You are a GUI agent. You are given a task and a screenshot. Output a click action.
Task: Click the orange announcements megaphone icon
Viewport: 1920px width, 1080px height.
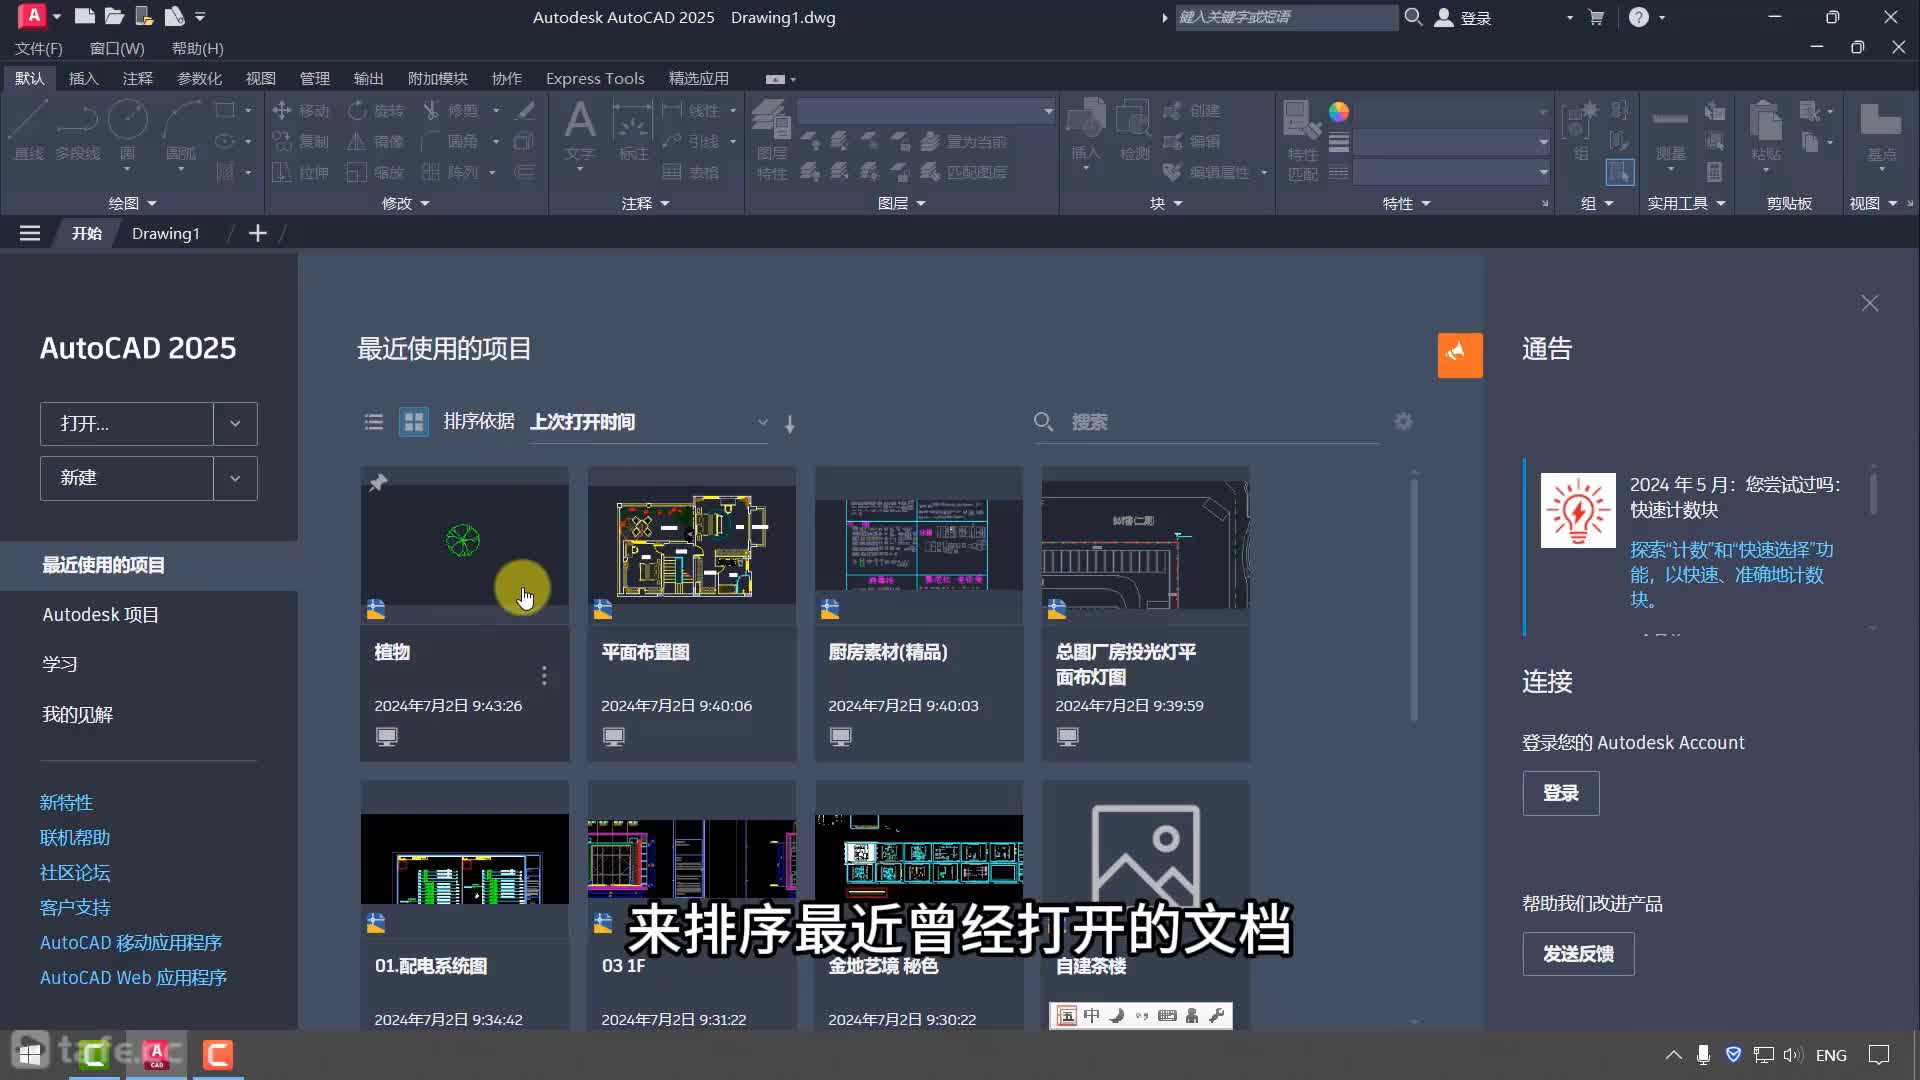pos(1460,355)
